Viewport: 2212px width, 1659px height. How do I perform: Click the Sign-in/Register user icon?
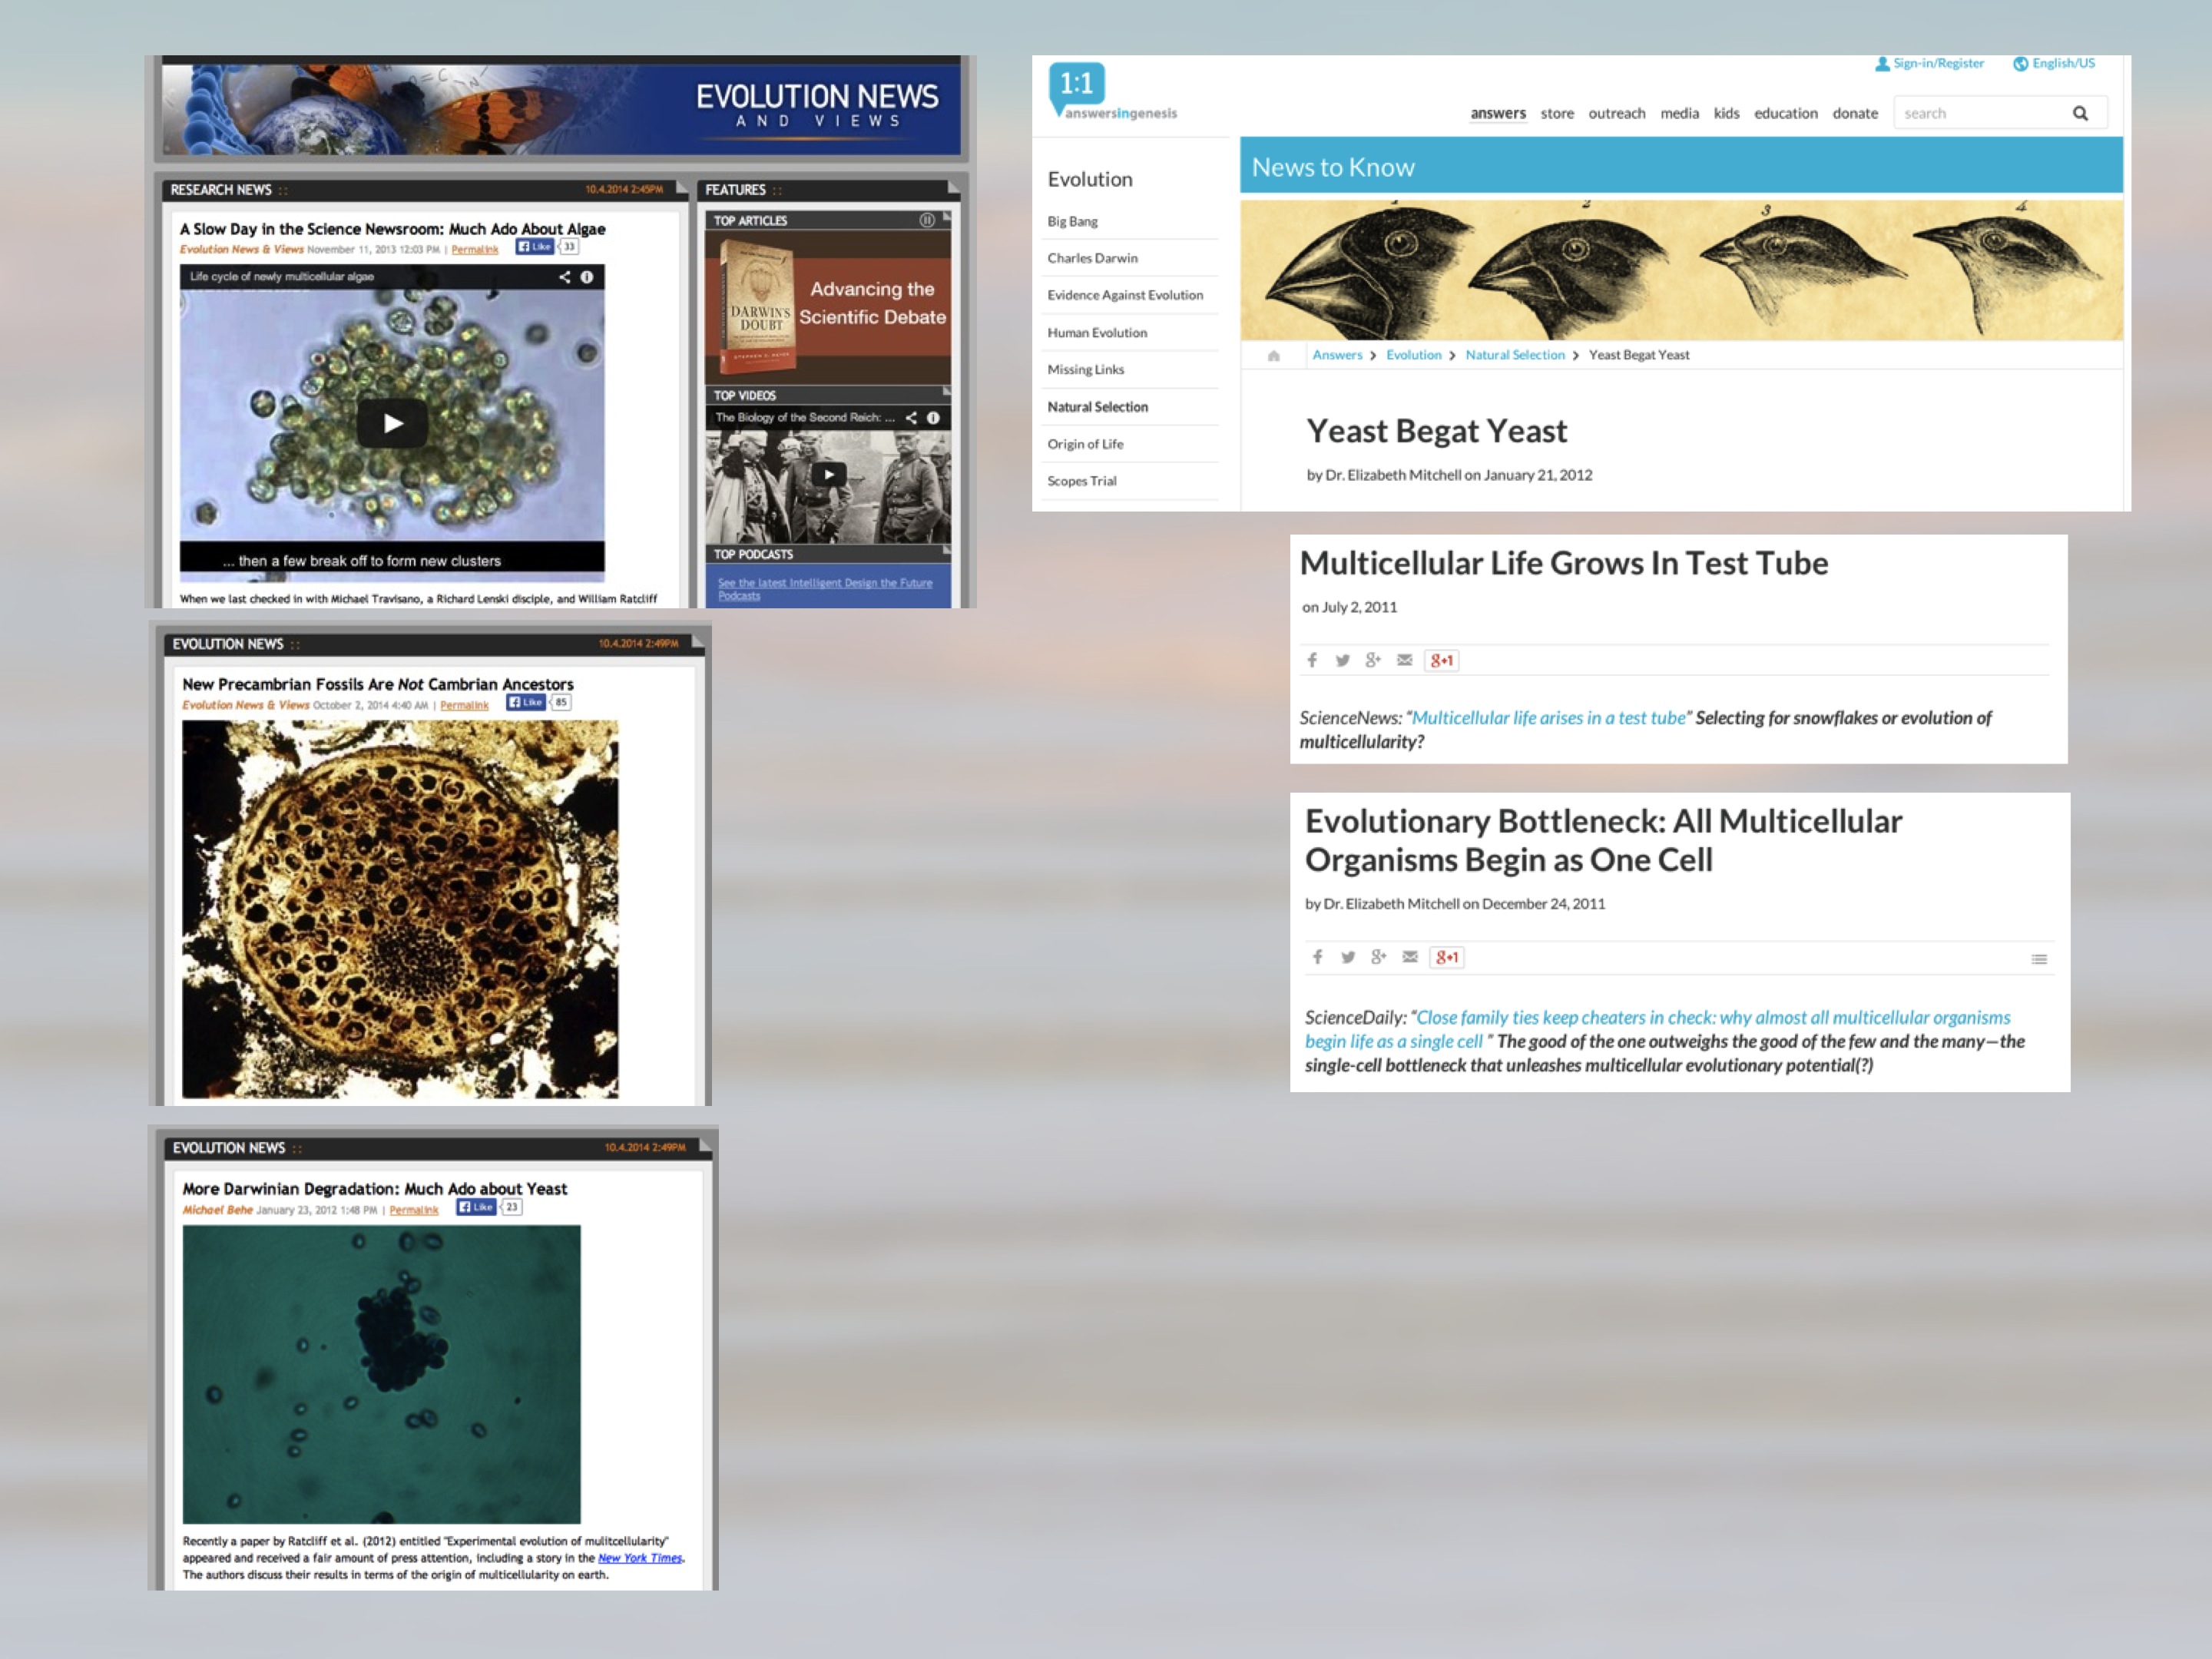tap(1882, 64)
